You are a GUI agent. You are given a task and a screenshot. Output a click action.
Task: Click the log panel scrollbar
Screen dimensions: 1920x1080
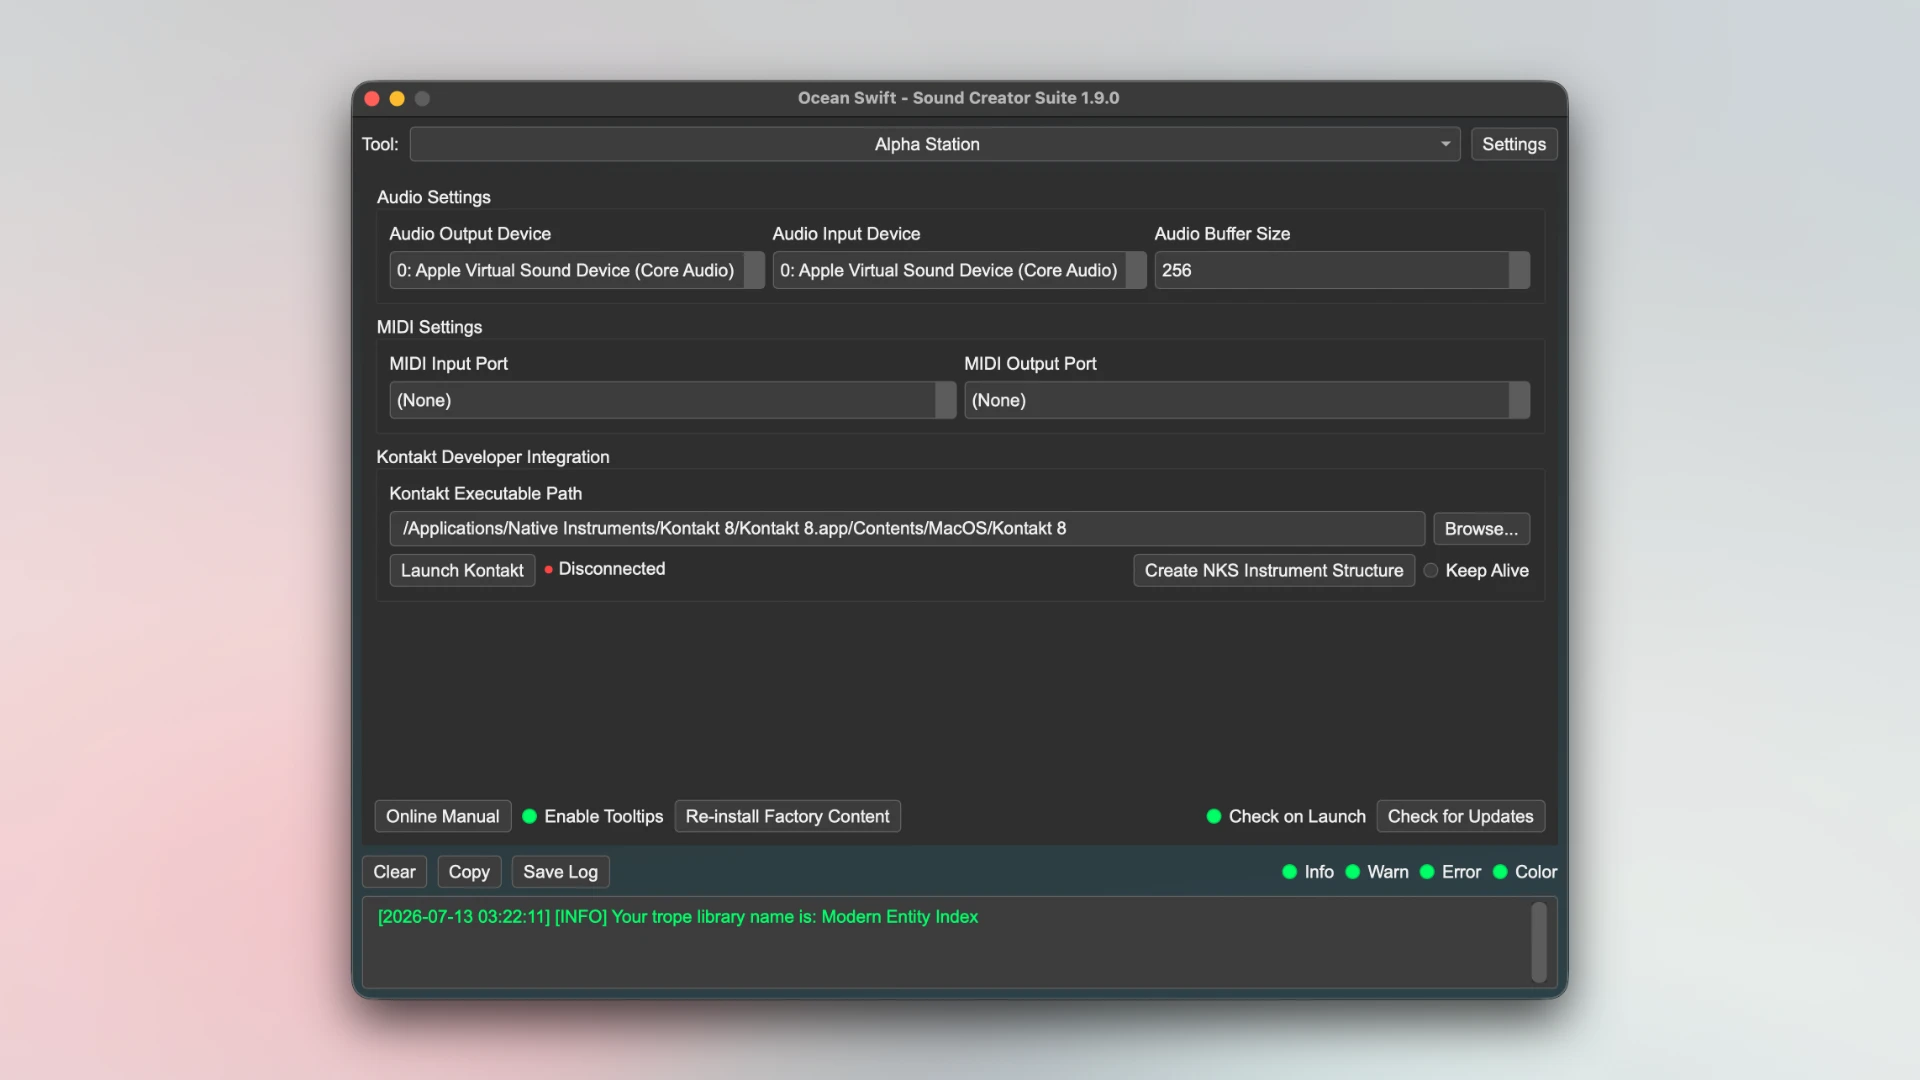tap(1539, 942)
